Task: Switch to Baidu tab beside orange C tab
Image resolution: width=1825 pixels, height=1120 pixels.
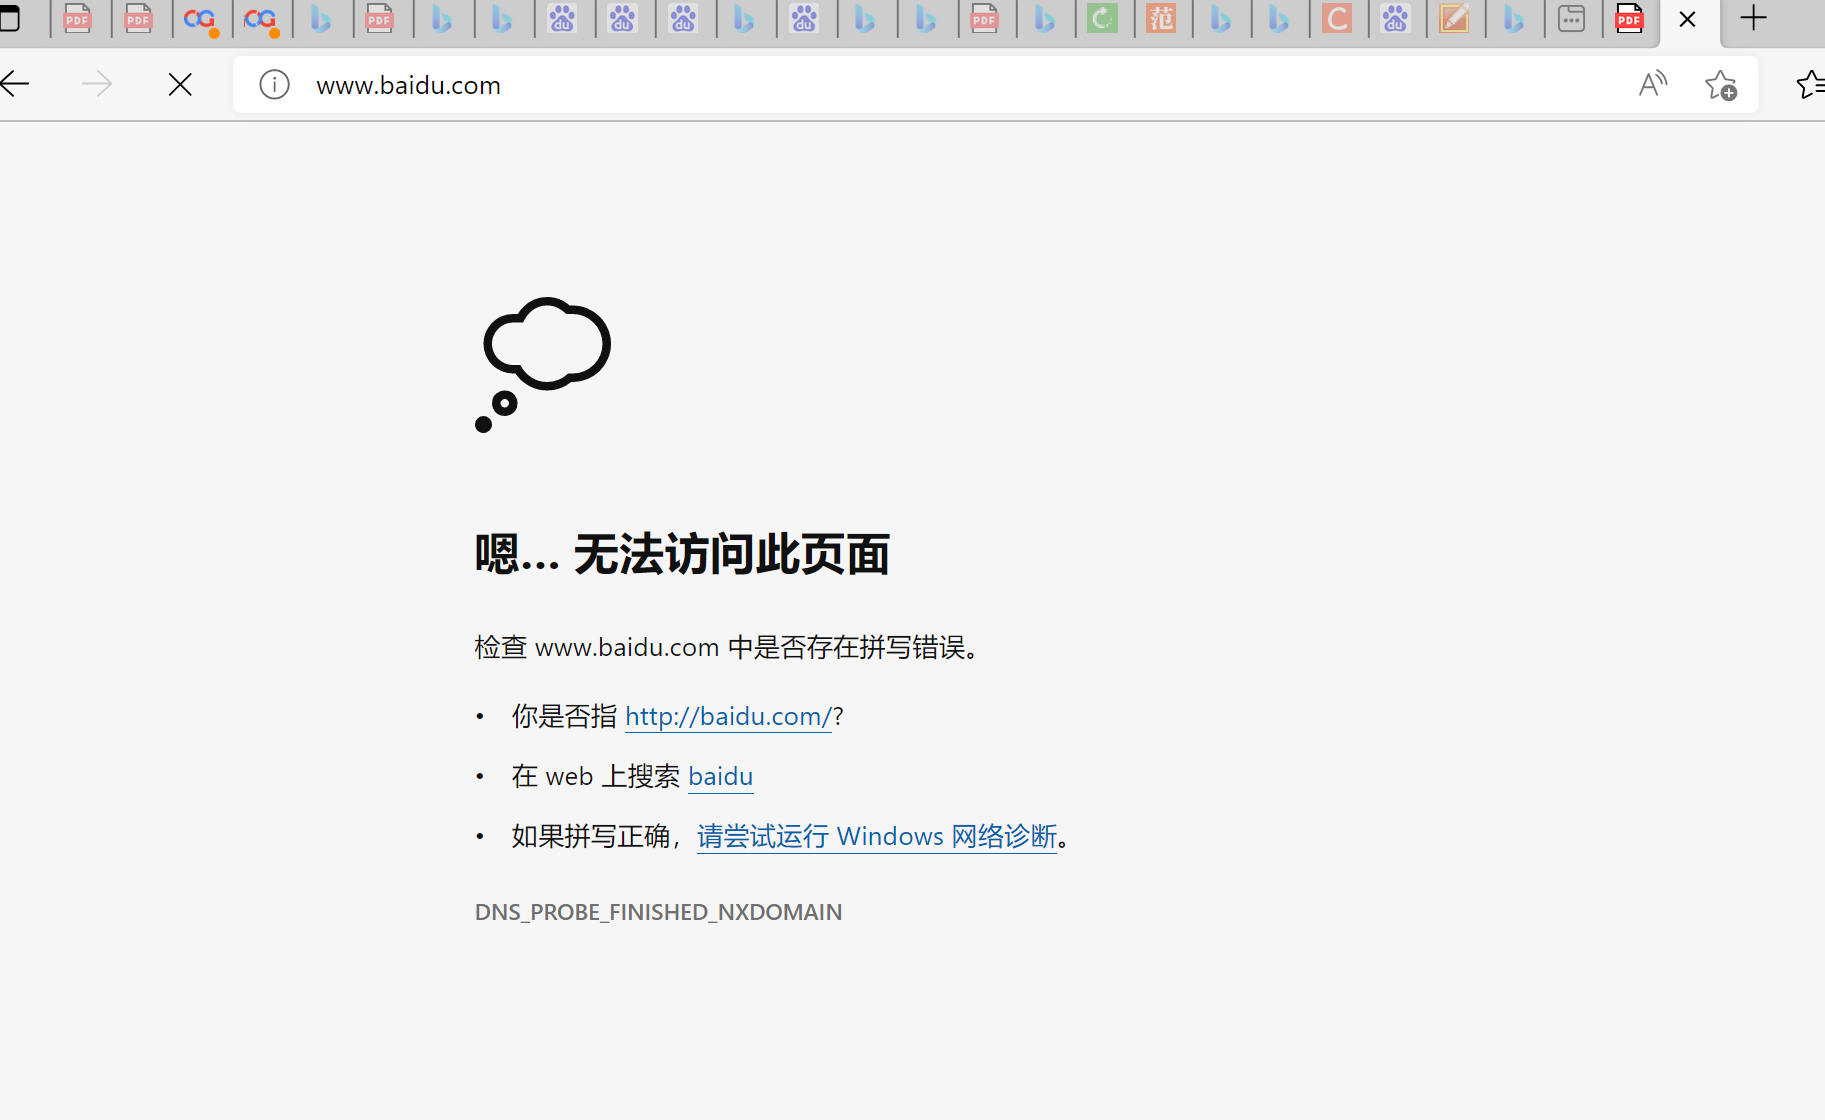Action: [x=1396, y=18]
